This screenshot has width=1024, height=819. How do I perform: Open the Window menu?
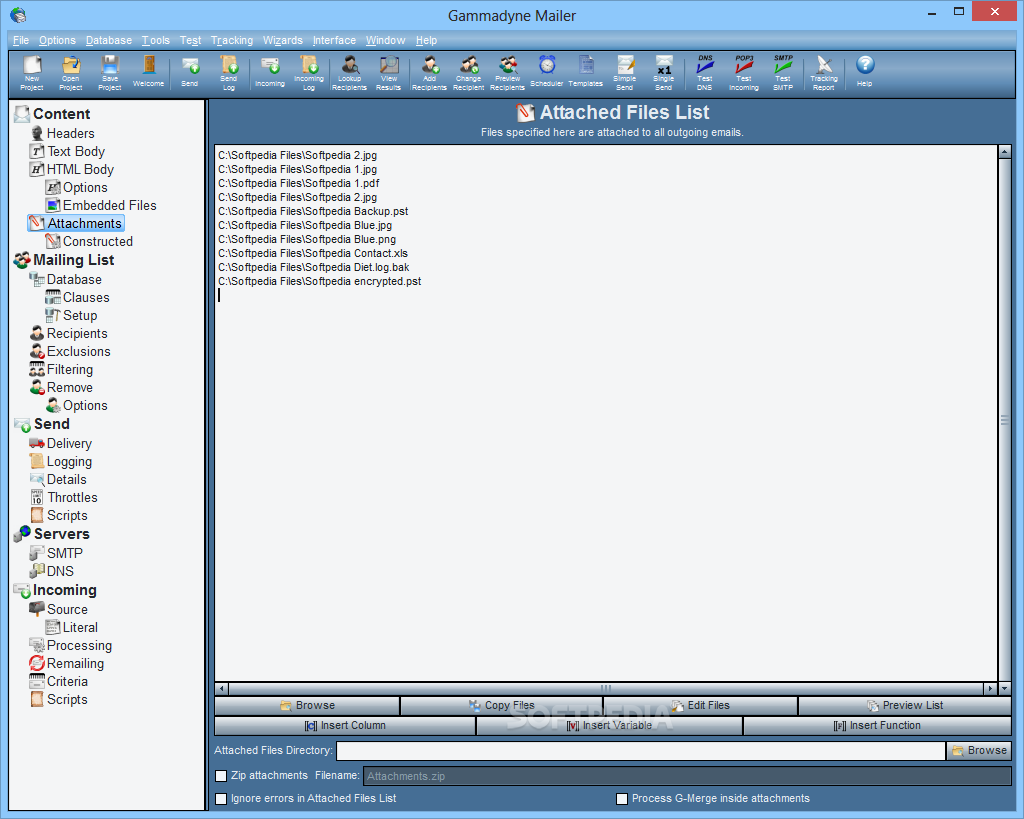click(385, 40)
